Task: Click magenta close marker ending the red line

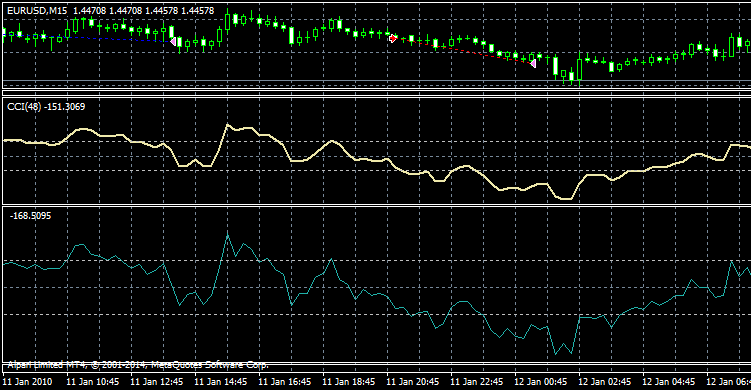Action: pos(533,63)
